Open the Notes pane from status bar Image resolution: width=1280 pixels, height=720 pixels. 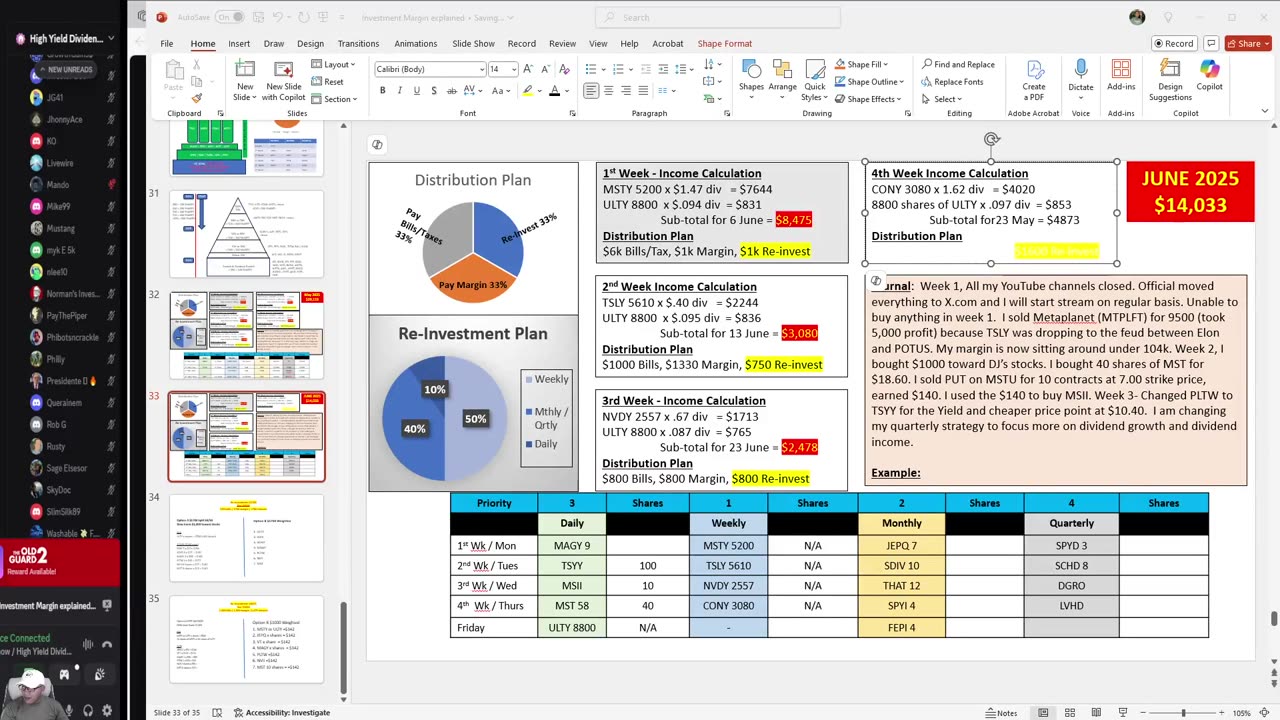click(x=1001, y=713)
